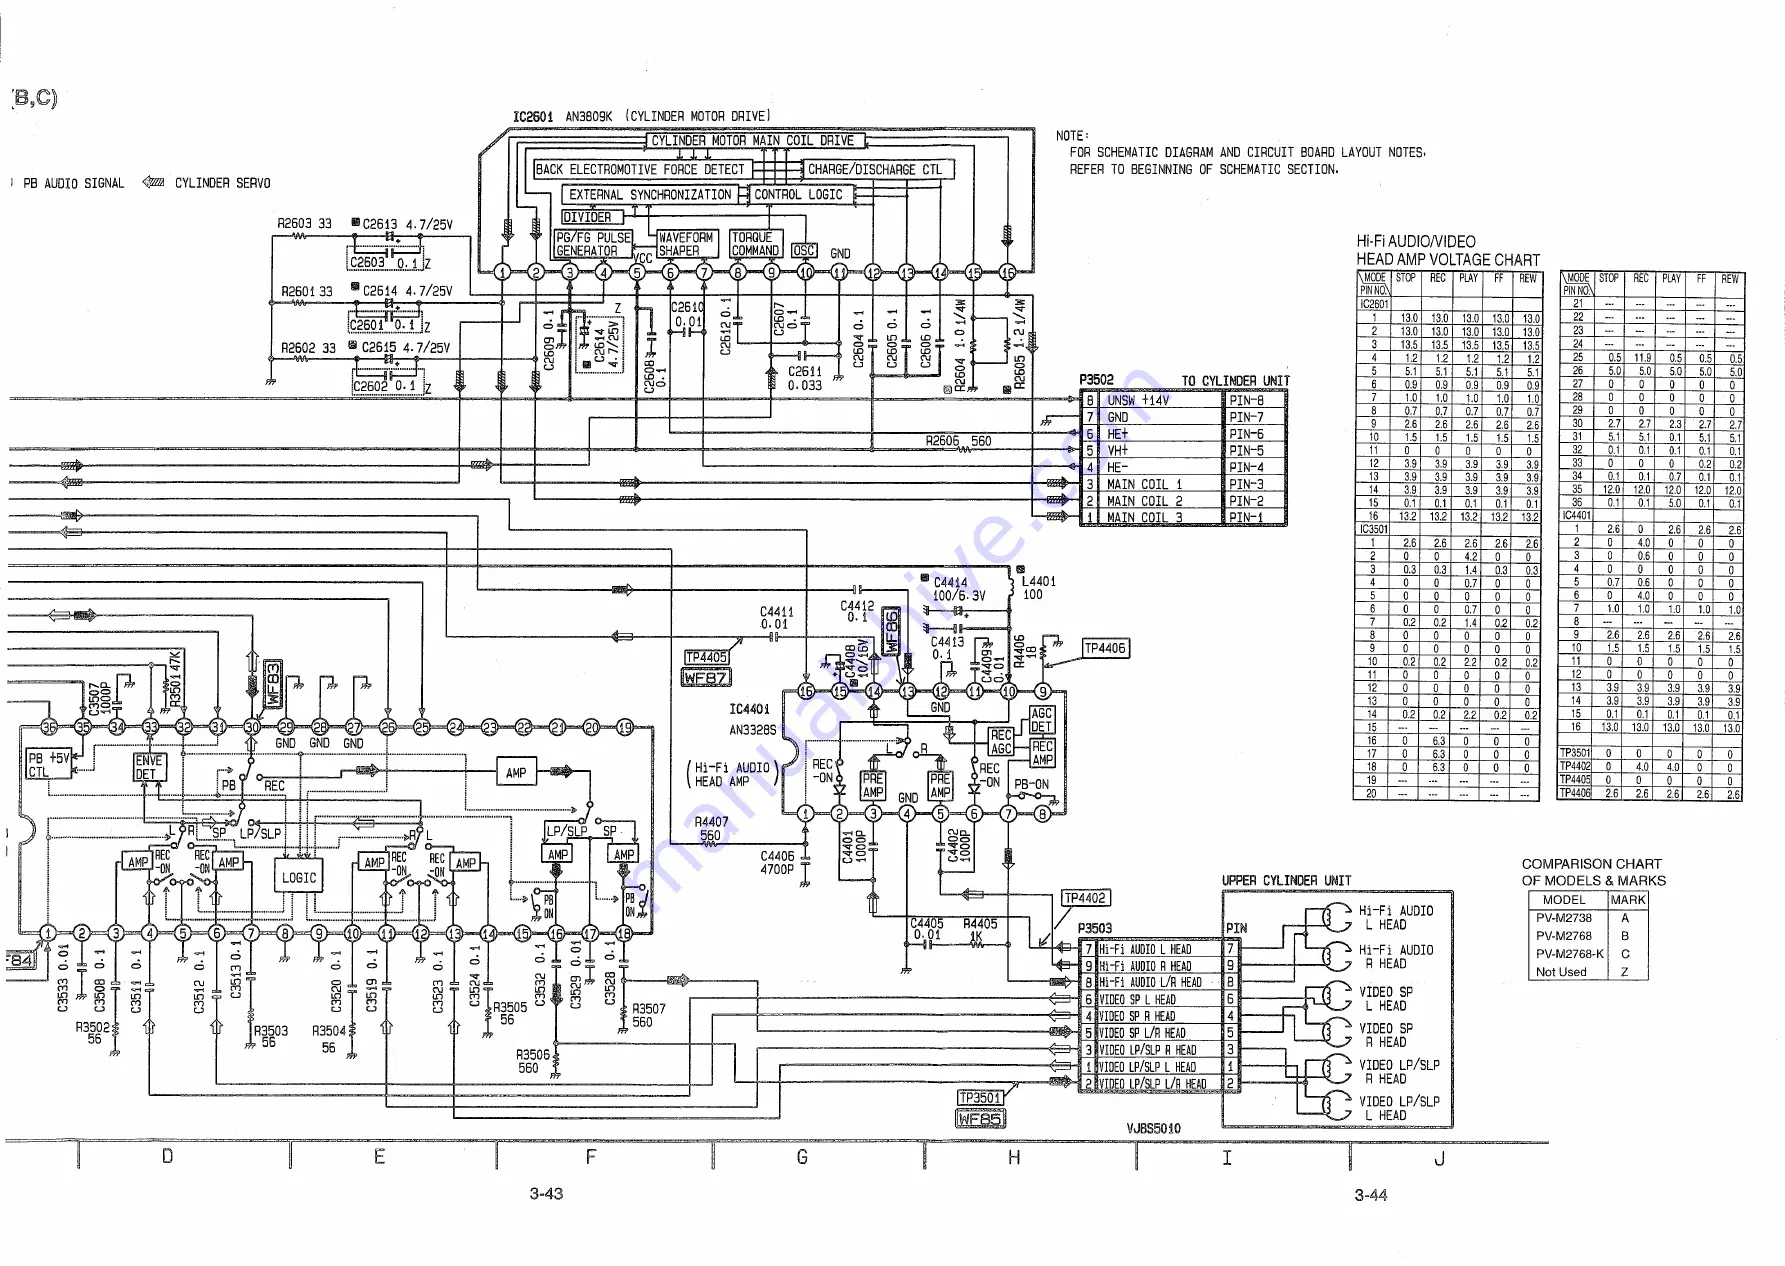Click the R3507 560 resistor label
The width and height of the screenshot is (1785, 1266).
pos(648,1015)
